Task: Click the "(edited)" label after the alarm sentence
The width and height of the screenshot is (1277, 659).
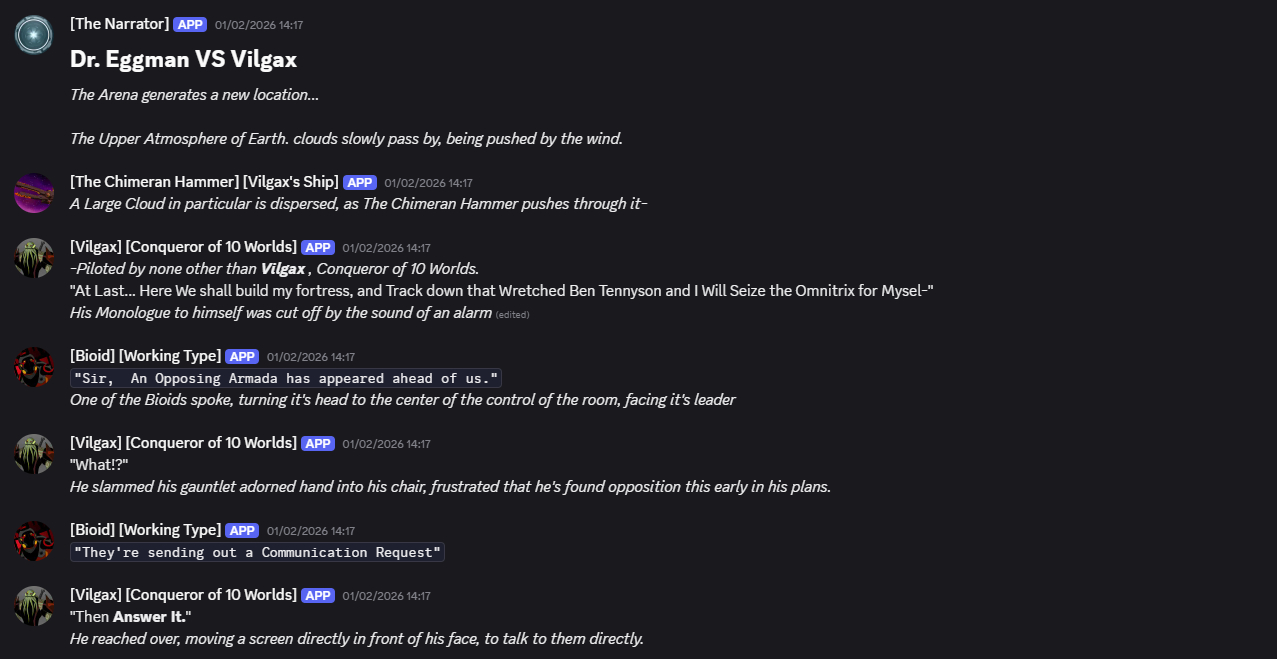Action: [512, 315]
